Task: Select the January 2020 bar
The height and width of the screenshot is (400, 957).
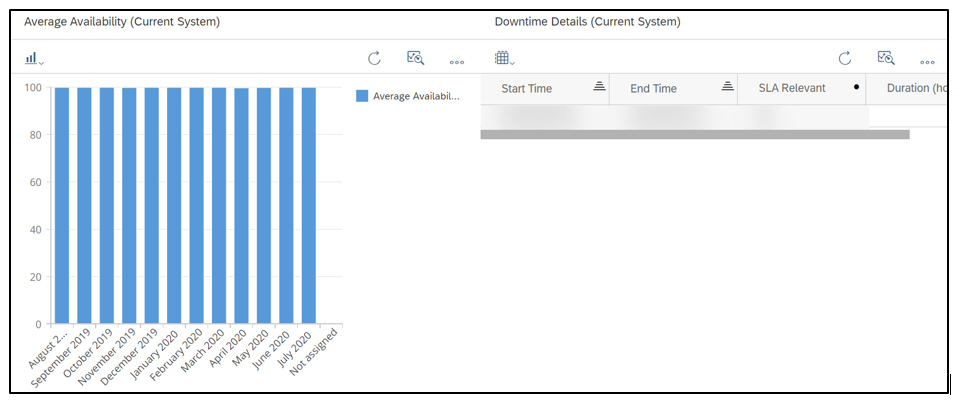Action: (174, 205)
